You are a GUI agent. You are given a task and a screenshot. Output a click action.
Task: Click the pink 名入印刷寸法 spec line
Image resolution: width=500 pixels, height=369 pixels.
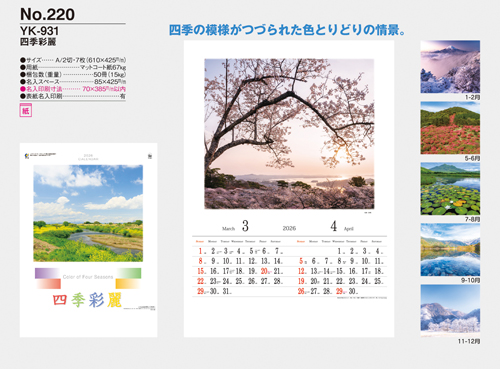73,89
